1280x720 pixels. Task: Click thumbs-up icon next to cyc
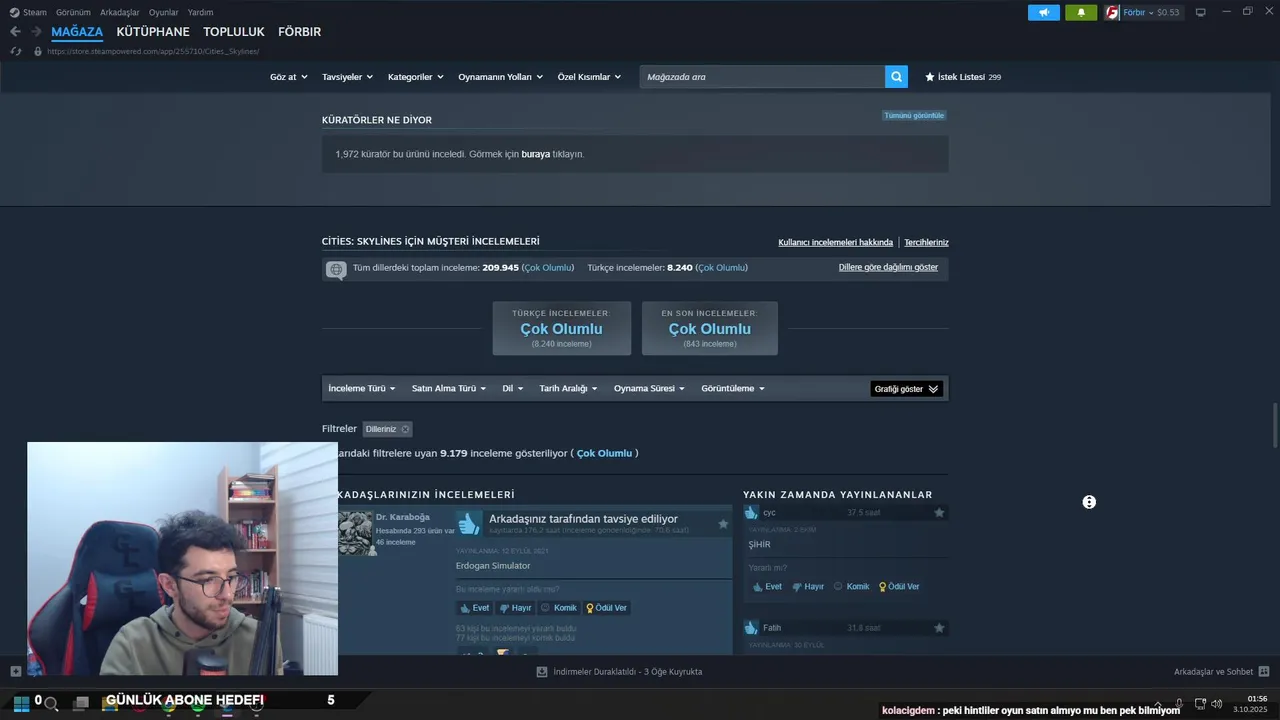(751, 513)
